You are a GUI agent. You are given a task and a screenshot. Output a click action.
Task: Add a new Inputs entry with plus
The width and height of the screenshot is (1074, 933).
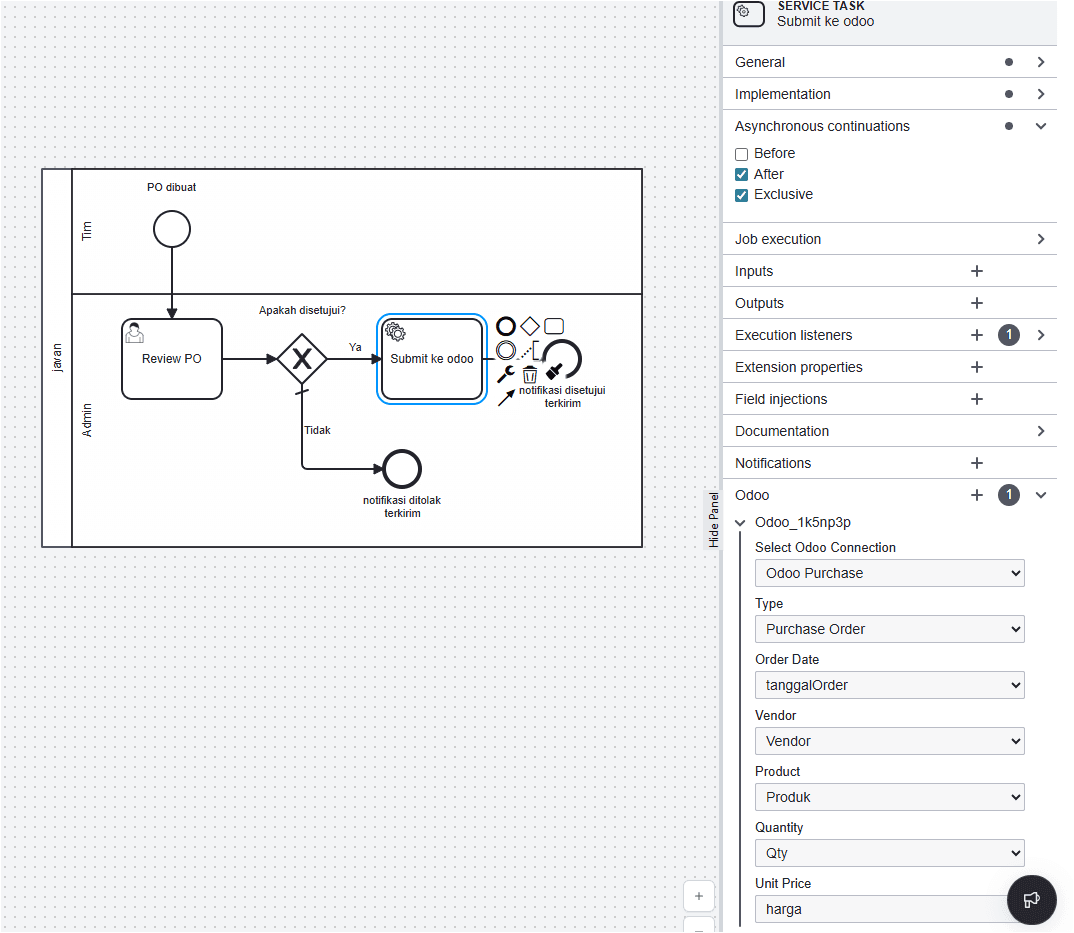tap(977, 271)
